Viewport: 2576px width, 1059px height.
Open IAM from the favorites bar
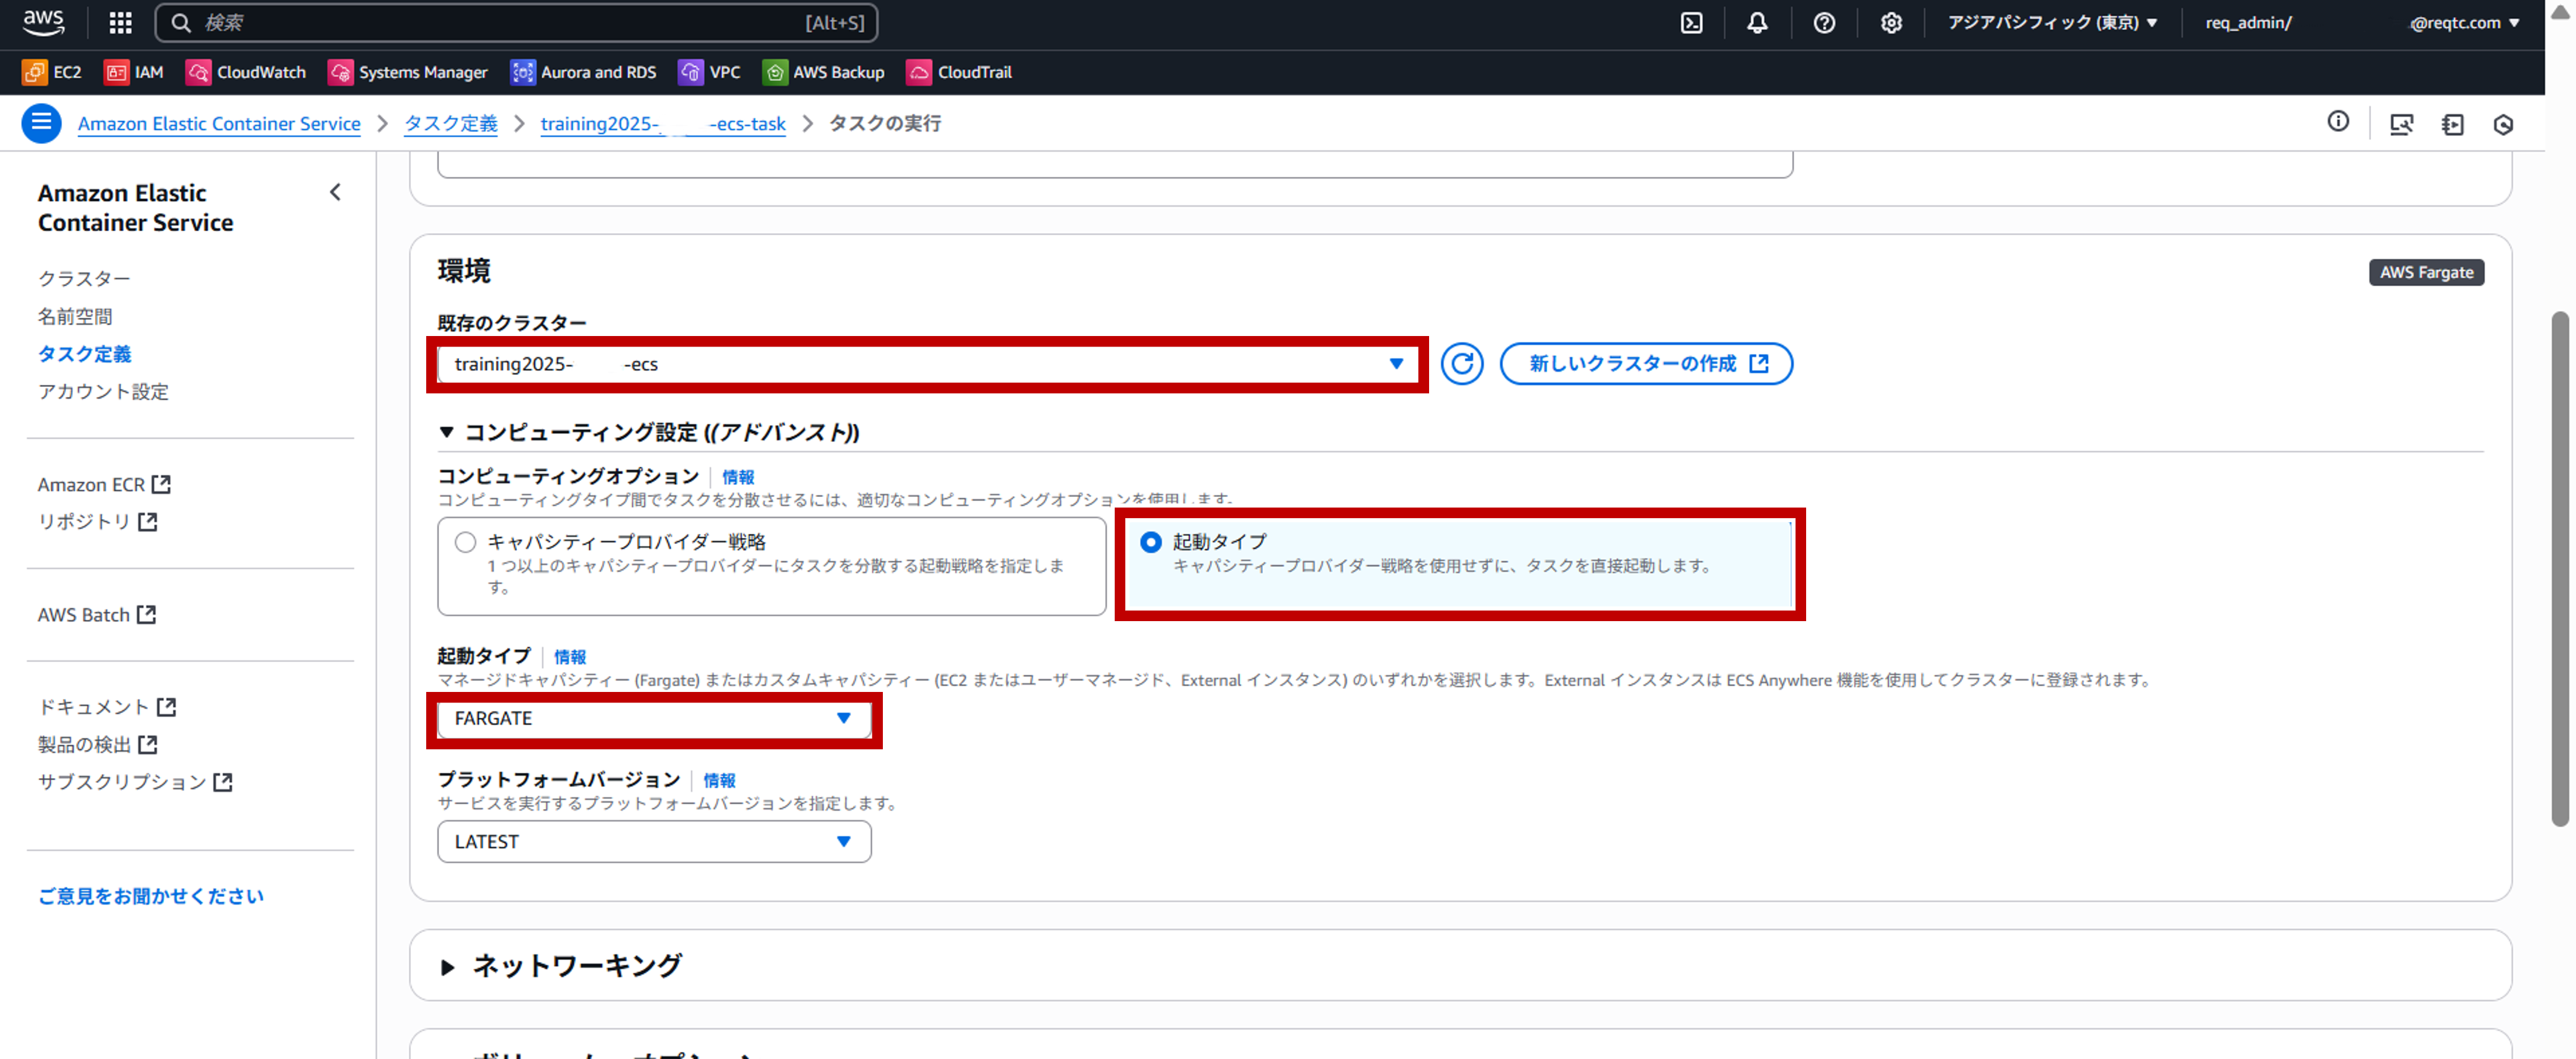[134, 72]
